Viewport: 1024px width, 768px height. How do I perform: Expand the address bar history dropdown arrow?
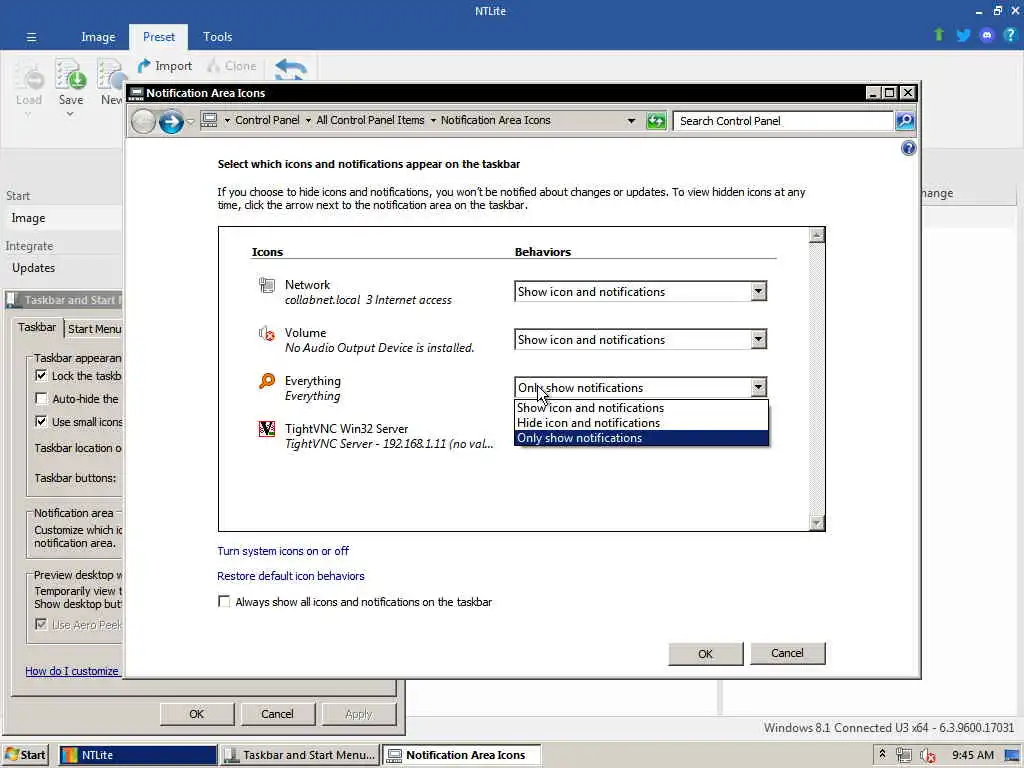pos(631,121)
